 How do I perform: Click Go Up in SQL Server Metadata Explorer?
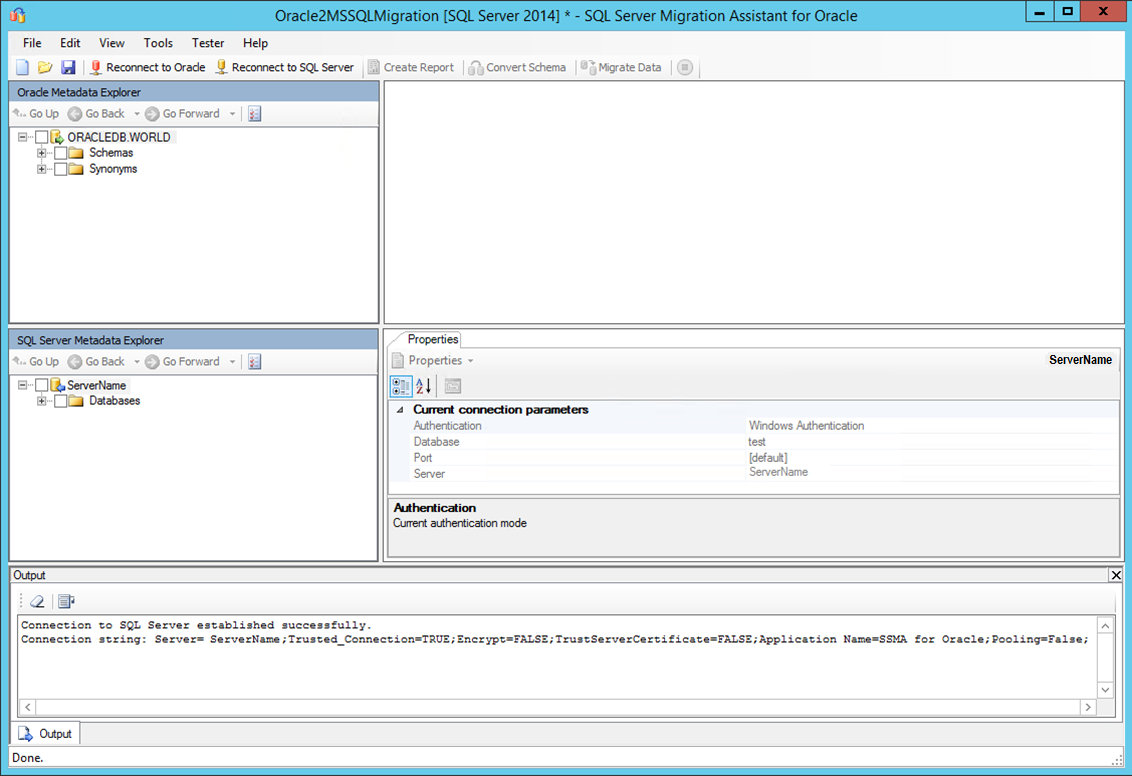pyautogui.click(x=36, y=362)
